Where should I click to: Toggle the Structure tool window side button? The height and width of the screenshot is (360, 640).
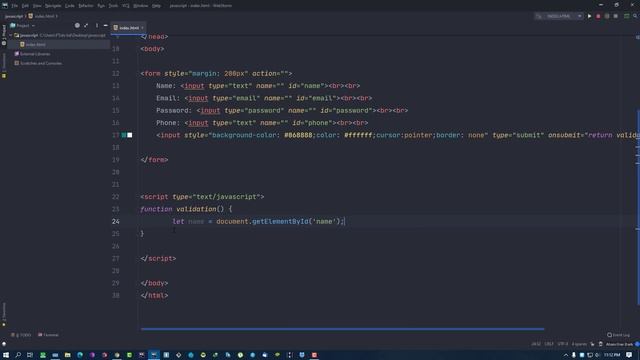4,64
